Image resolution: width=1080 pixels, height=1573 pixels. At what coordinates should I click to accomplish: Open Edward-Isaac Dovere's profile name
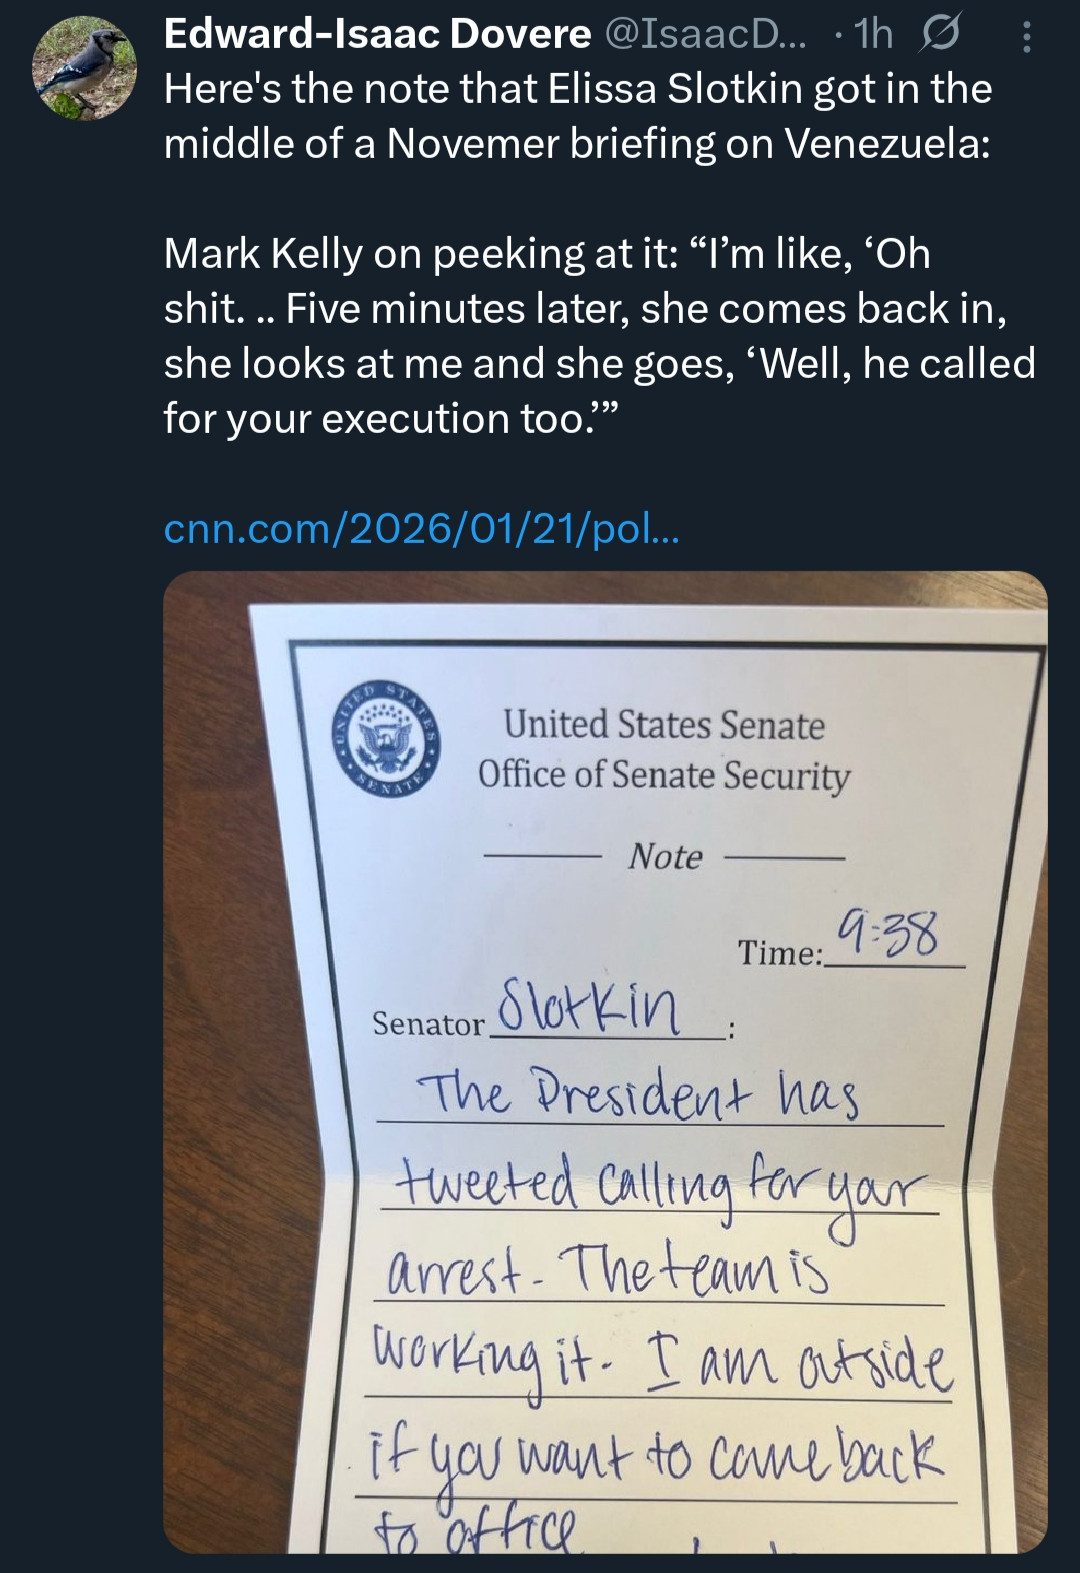click(377, 34)
